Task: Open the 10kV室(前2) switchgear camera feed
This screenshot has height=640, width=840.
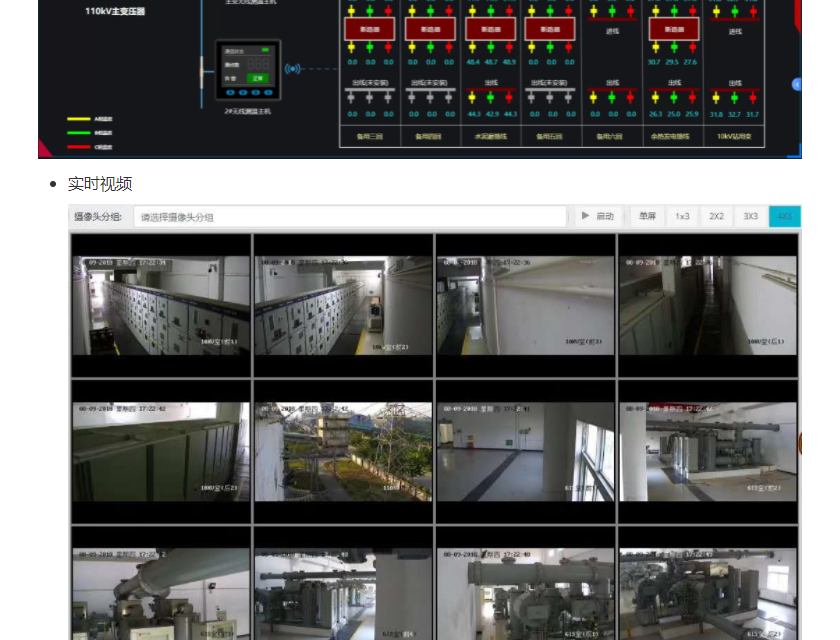Action: click(x=343, y=305)
